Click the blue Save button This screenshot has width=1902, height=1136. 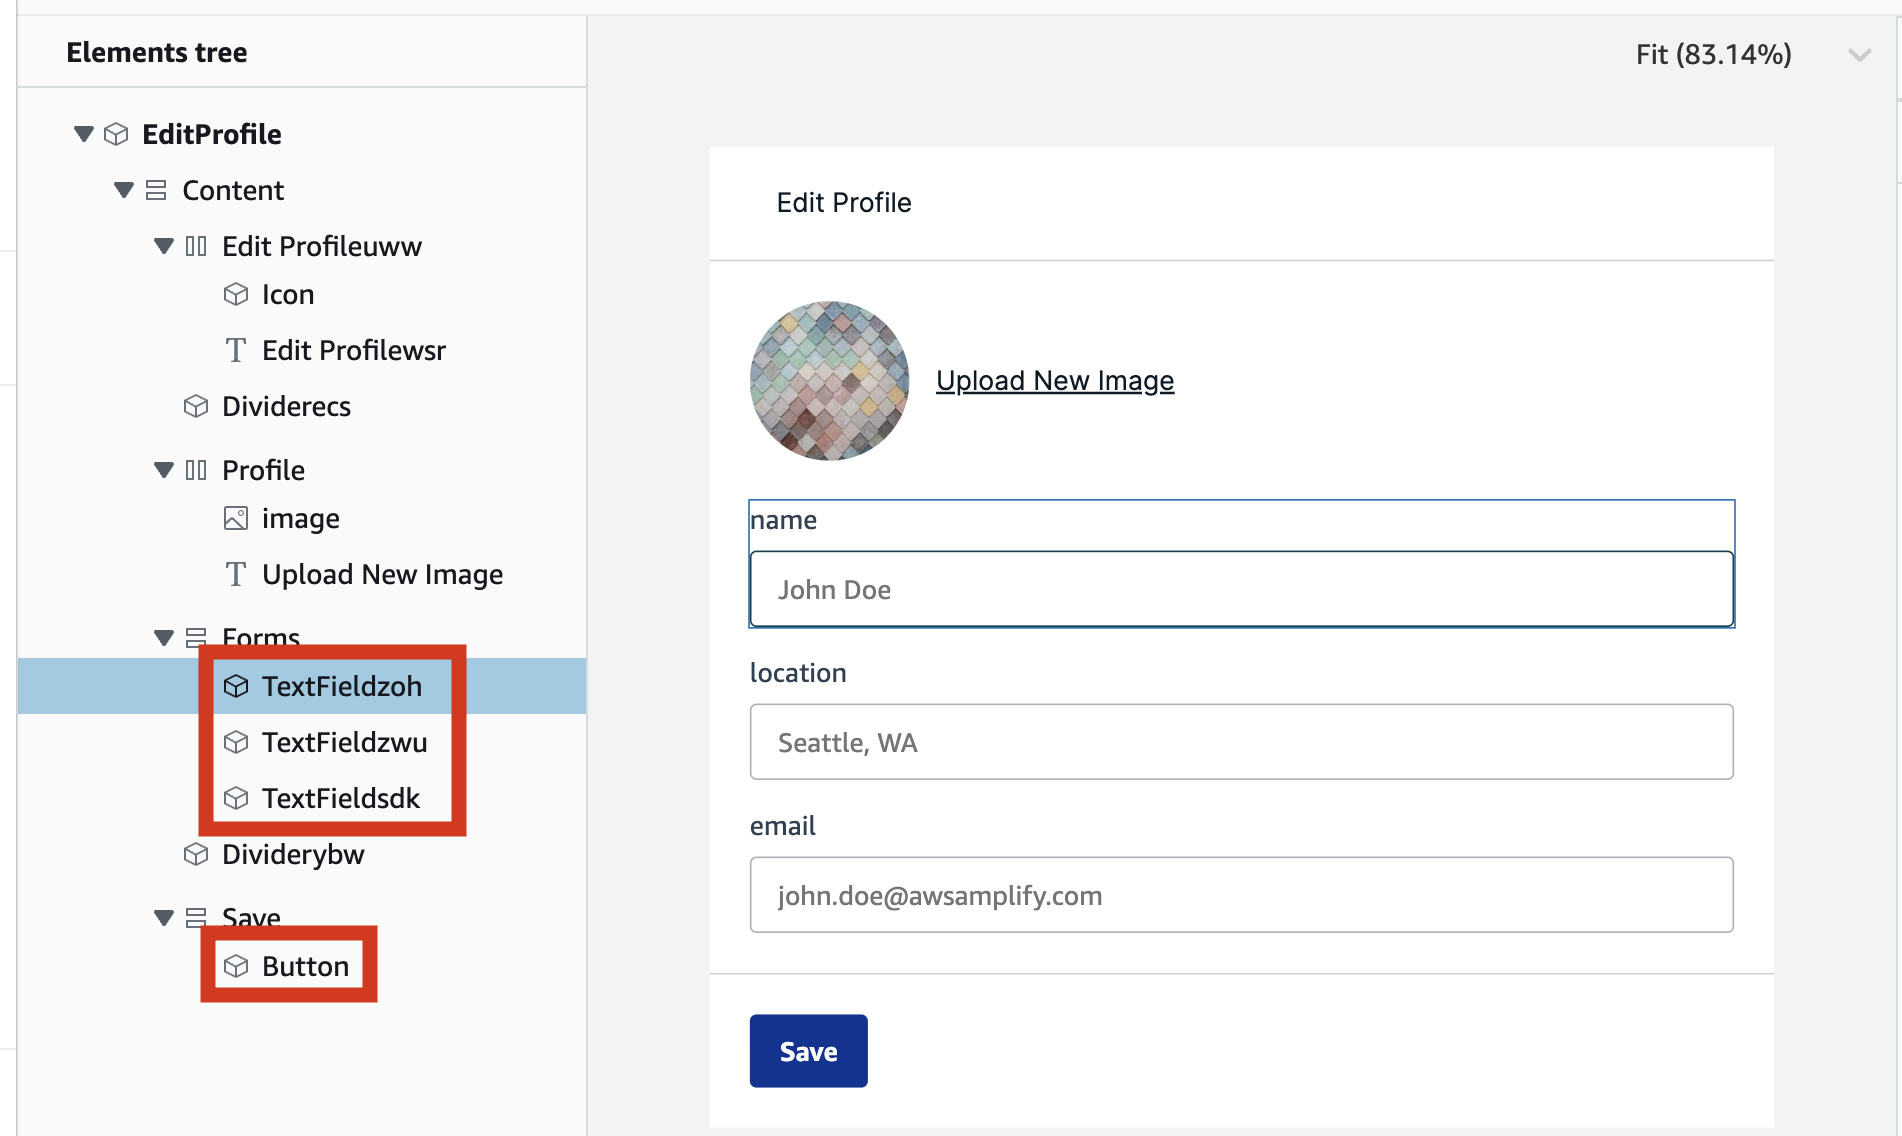pyautogui.click(x=808, y=1051)
